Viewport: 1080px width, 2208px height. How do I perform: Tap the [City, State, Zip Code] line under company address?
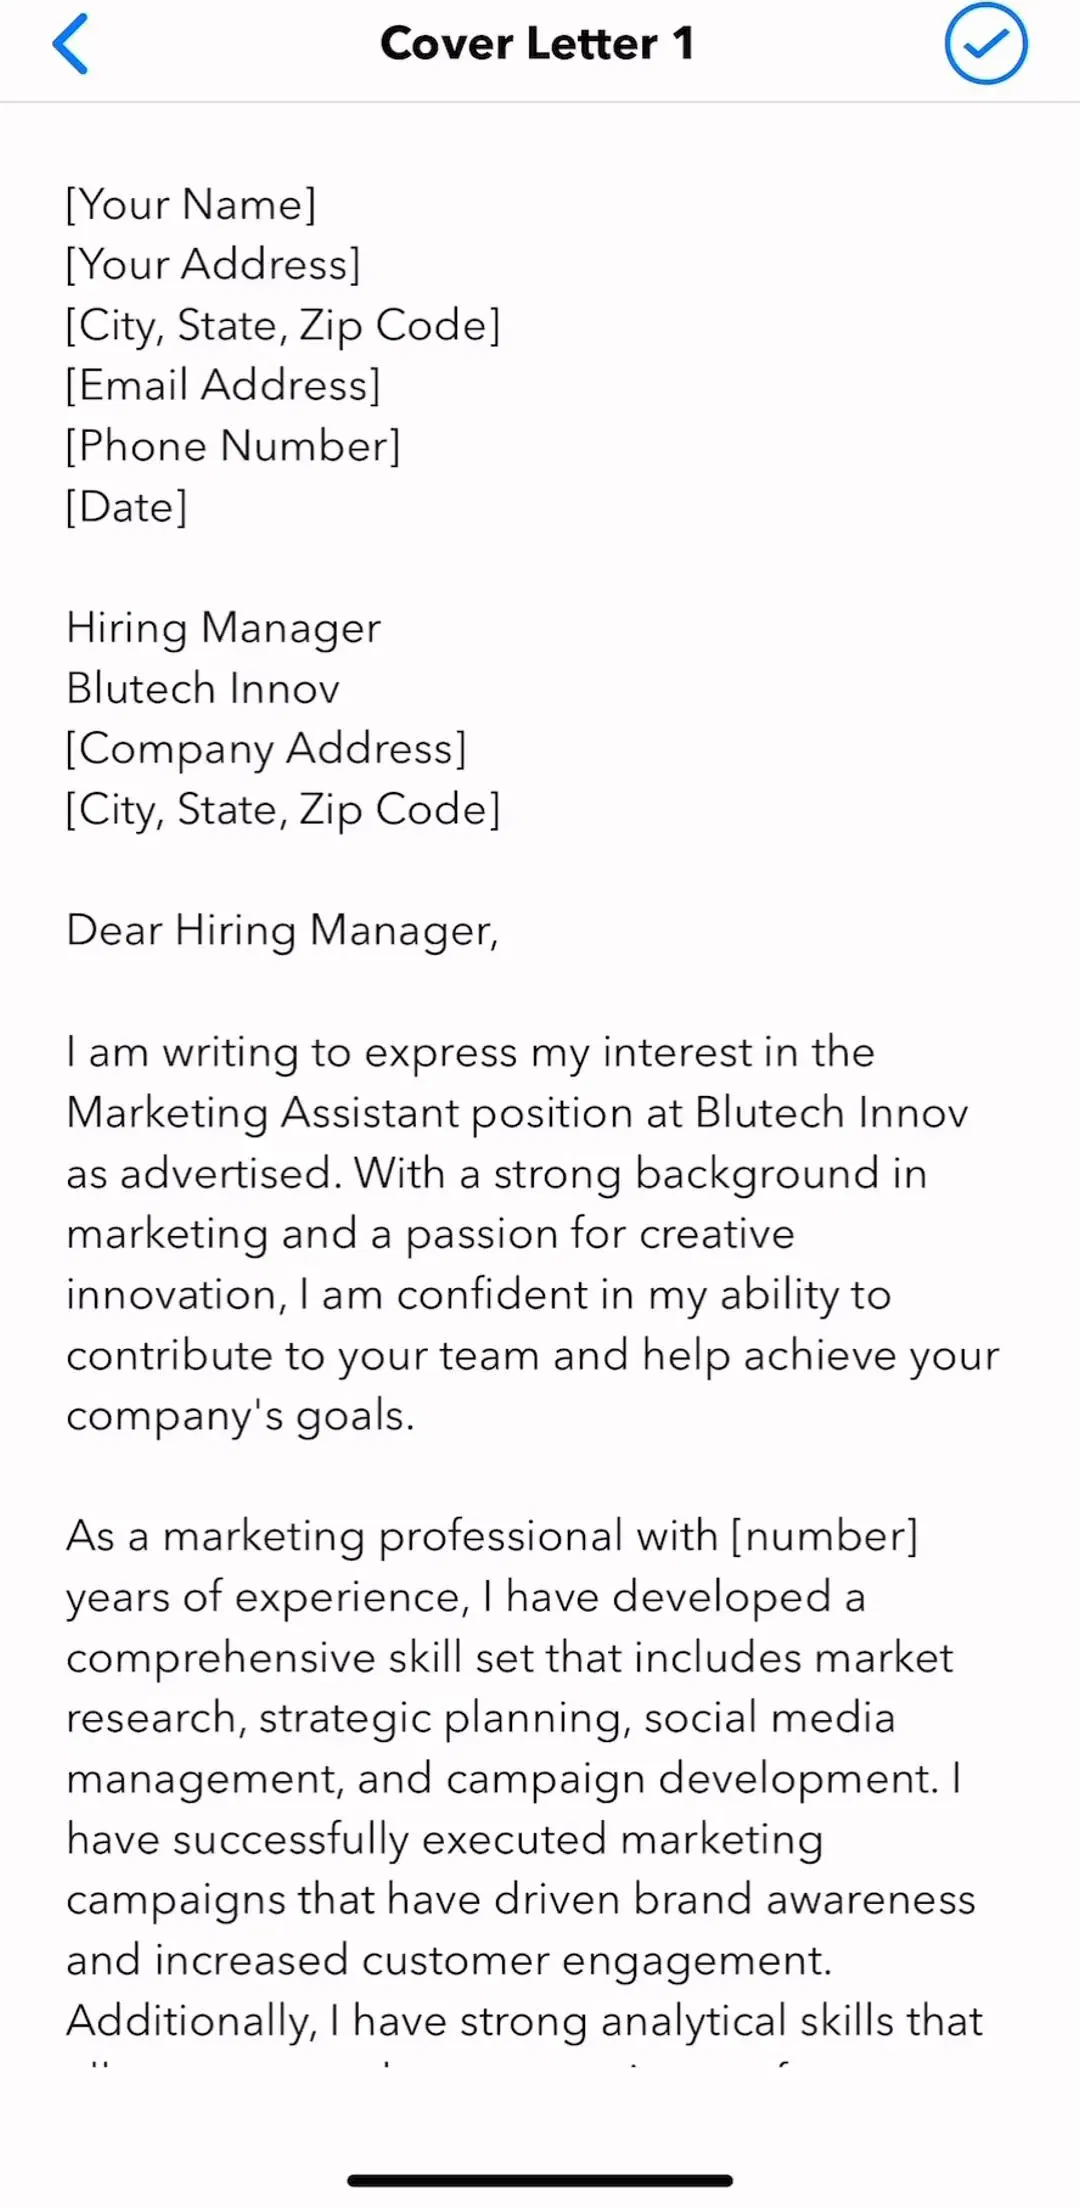point(283,809)
